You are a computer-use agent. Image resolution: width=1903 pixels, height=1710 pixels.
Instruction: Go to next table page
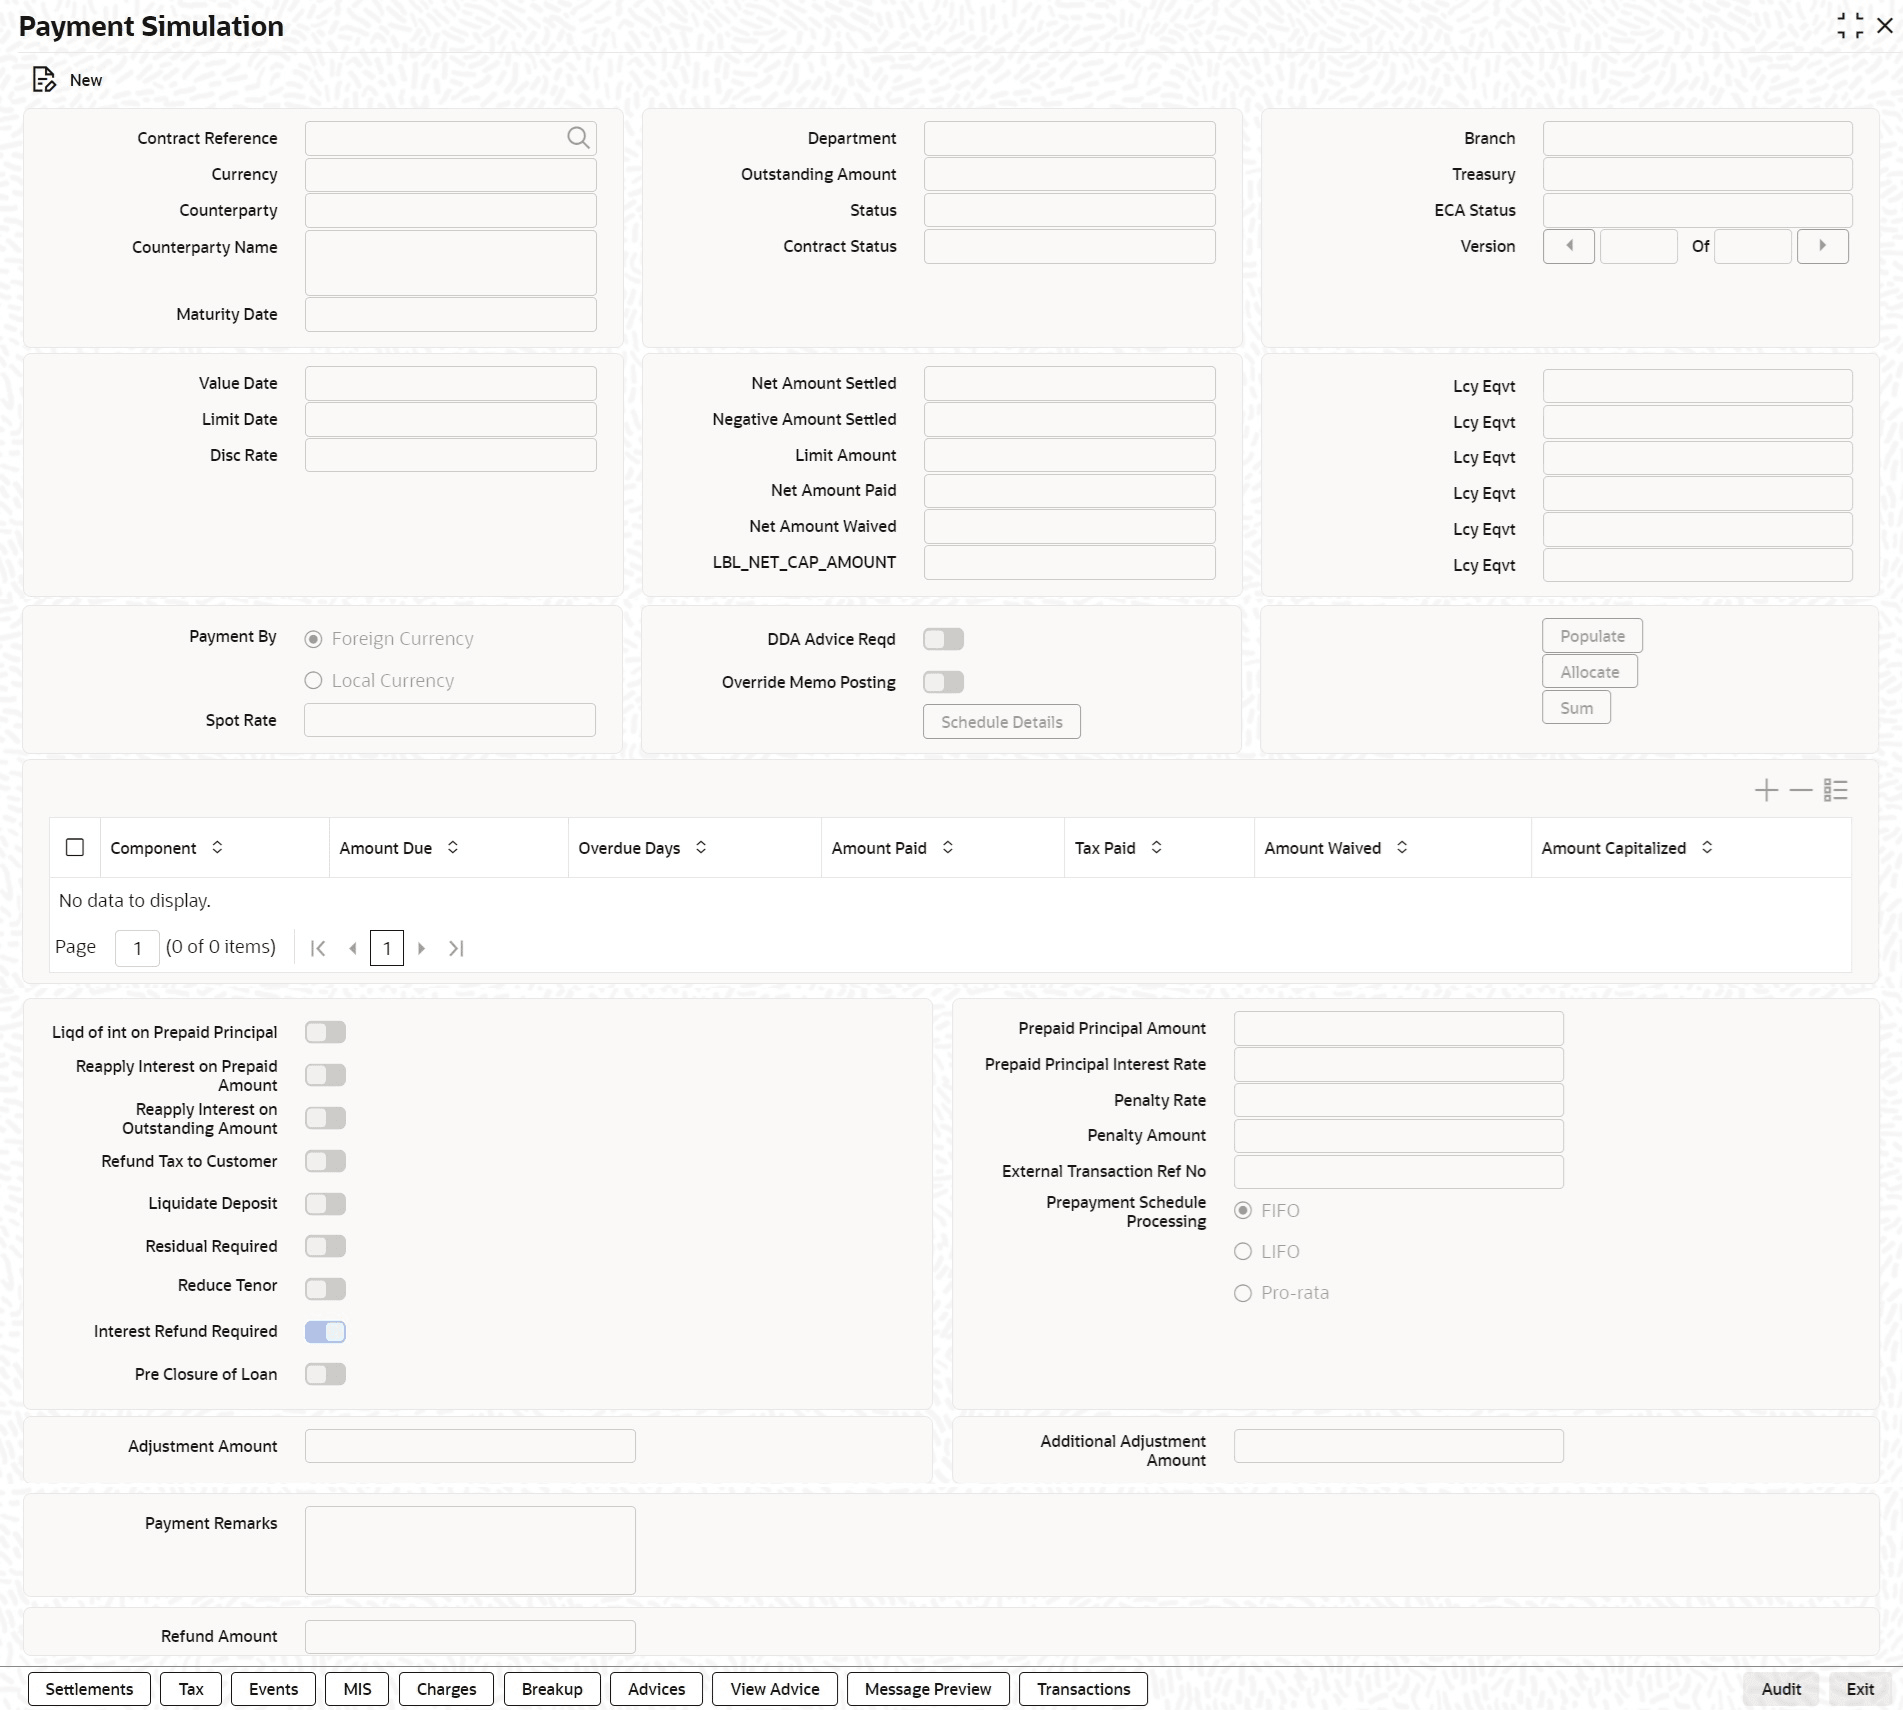[x=421, y=948]
